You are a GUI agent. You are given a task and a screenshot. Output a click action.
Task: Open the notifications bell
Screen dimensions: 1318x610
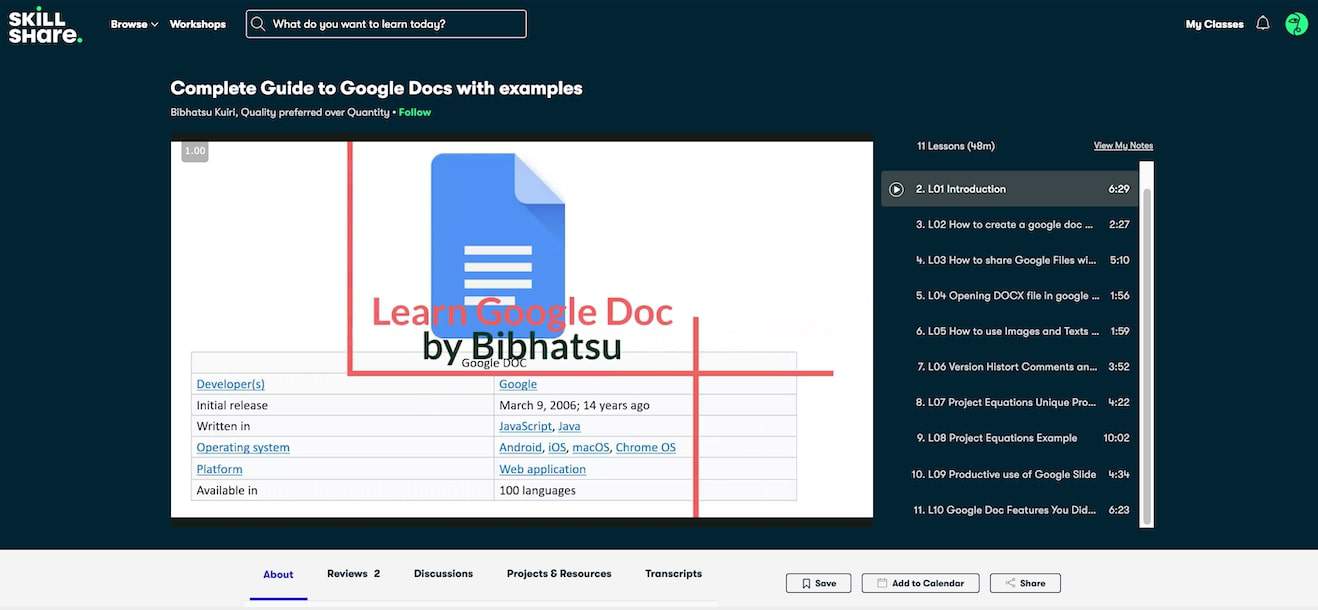pyautogui.click(x=1263, y=23)
